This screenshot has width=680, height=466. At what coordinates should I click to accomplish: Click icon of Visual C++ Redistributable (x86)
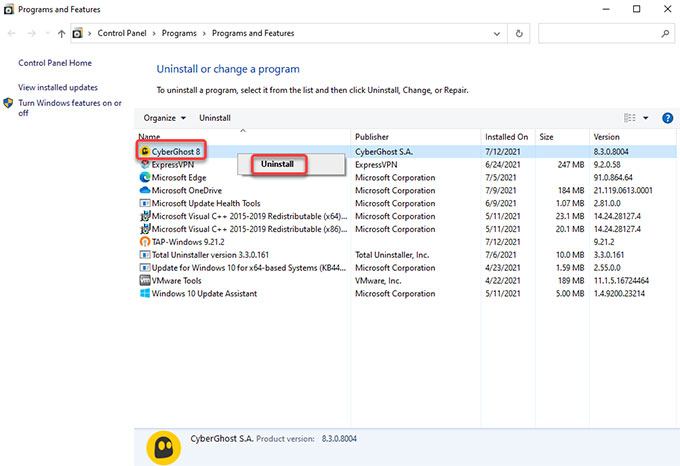tap(145, 229)
